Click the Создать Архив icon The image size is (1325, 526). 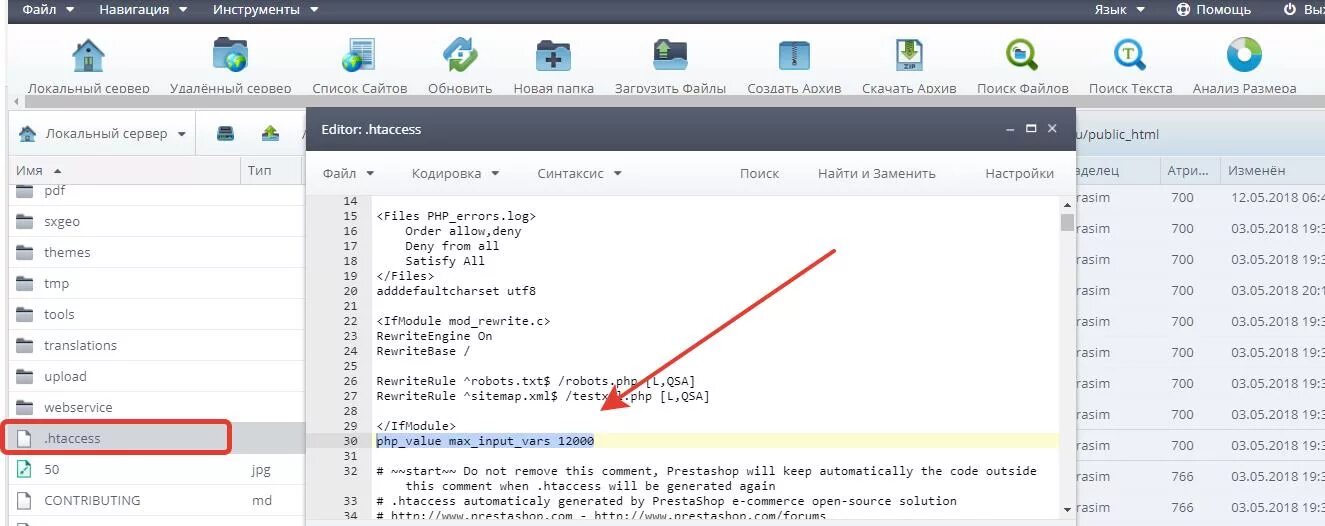tap(794, 54)
